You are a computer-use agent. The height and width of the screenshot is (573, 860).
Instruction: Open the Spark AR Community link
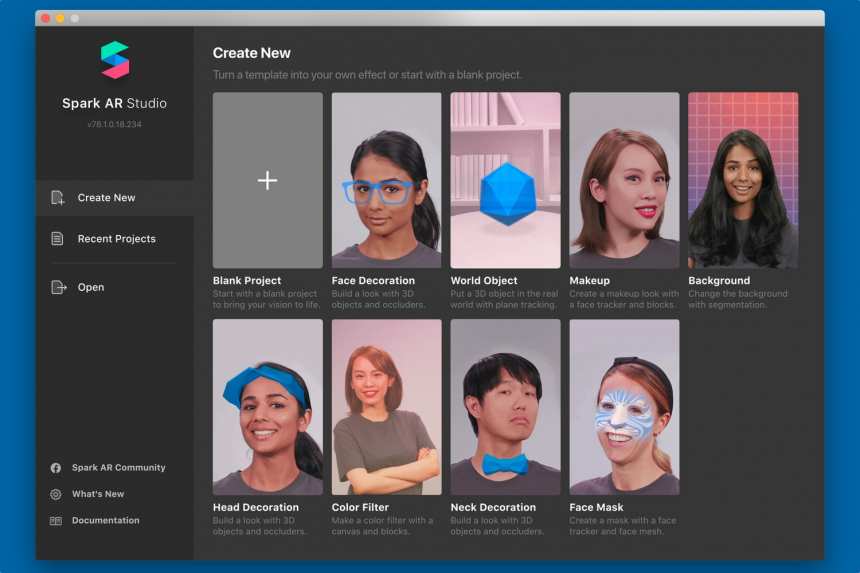pos(118,468)
